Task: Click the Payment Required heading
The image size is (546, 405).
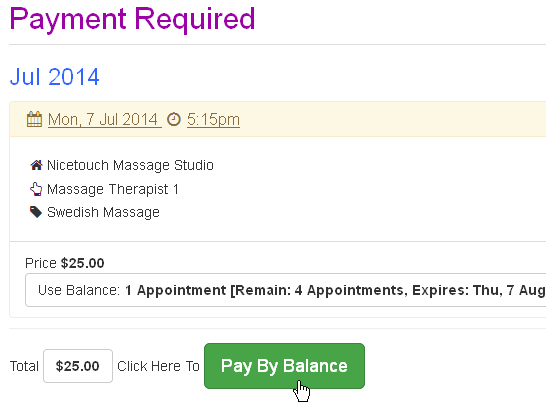Action: tap(132, 19)
